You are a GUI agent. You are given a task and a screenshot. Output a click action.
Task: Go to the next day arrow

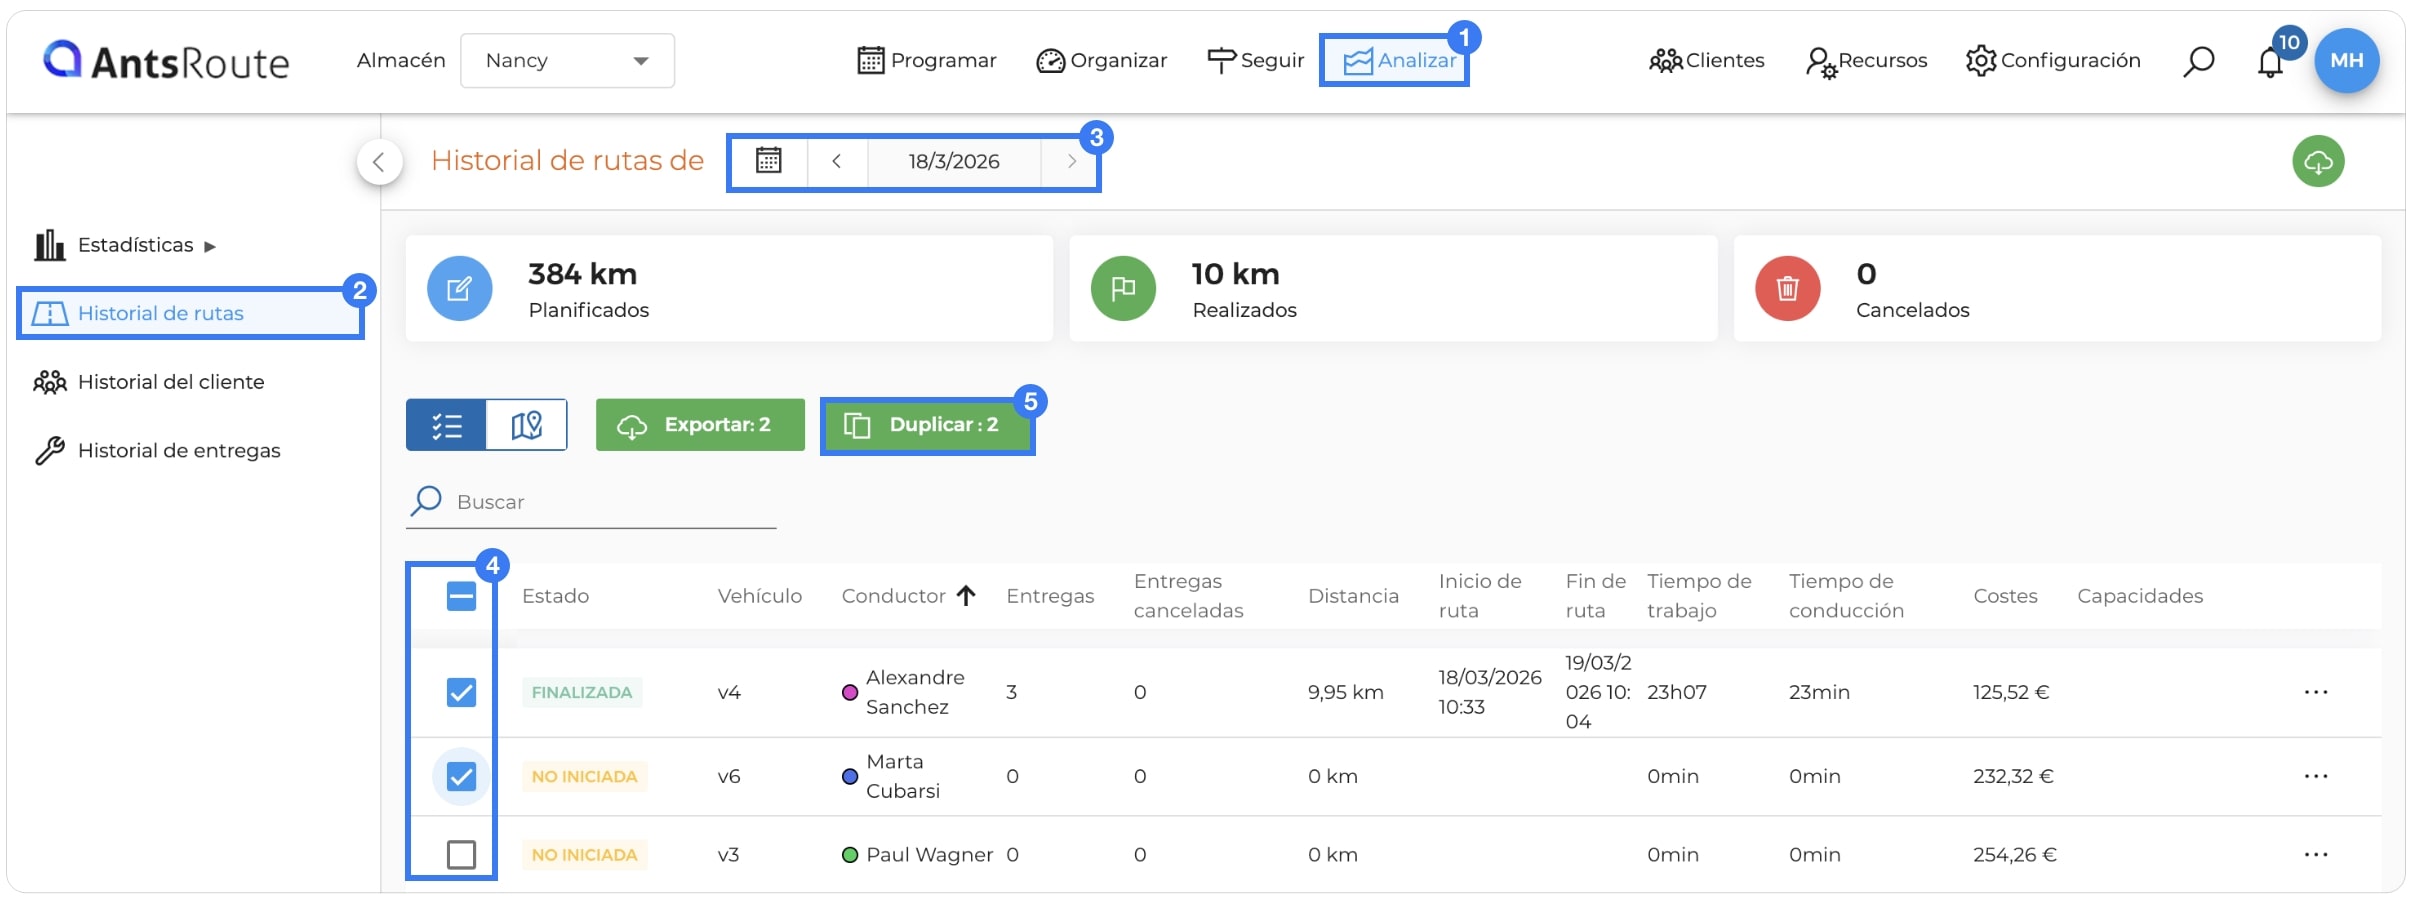tap(1070, 161)
